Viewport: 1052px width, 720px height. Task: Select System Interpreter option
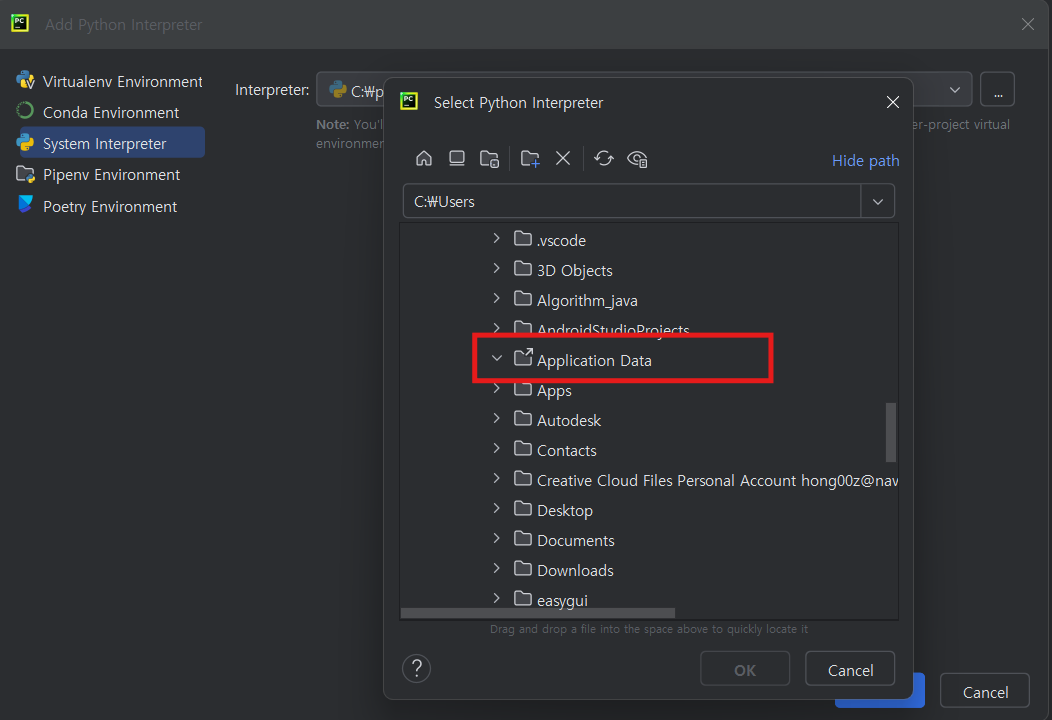click(111, 143)
